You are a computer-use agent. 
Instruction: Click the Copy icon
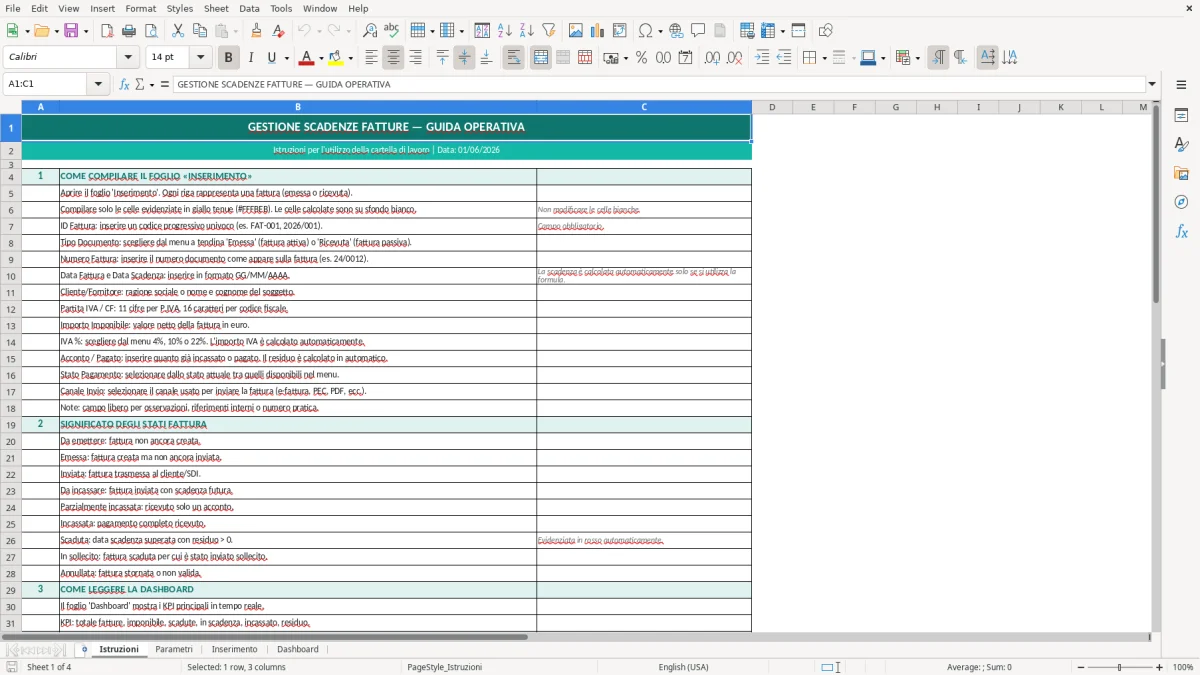point(199,31)
